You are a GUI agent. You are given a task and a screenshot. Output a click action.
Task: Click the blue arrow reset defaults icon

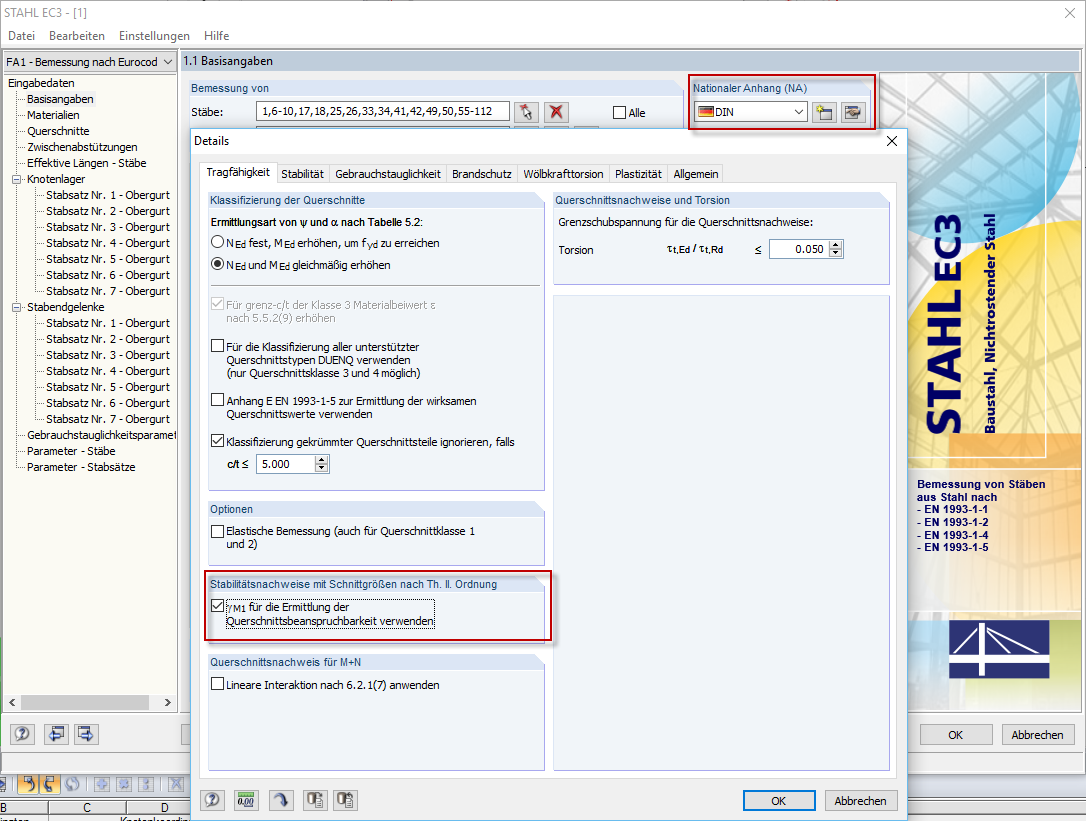coord(281,800)
